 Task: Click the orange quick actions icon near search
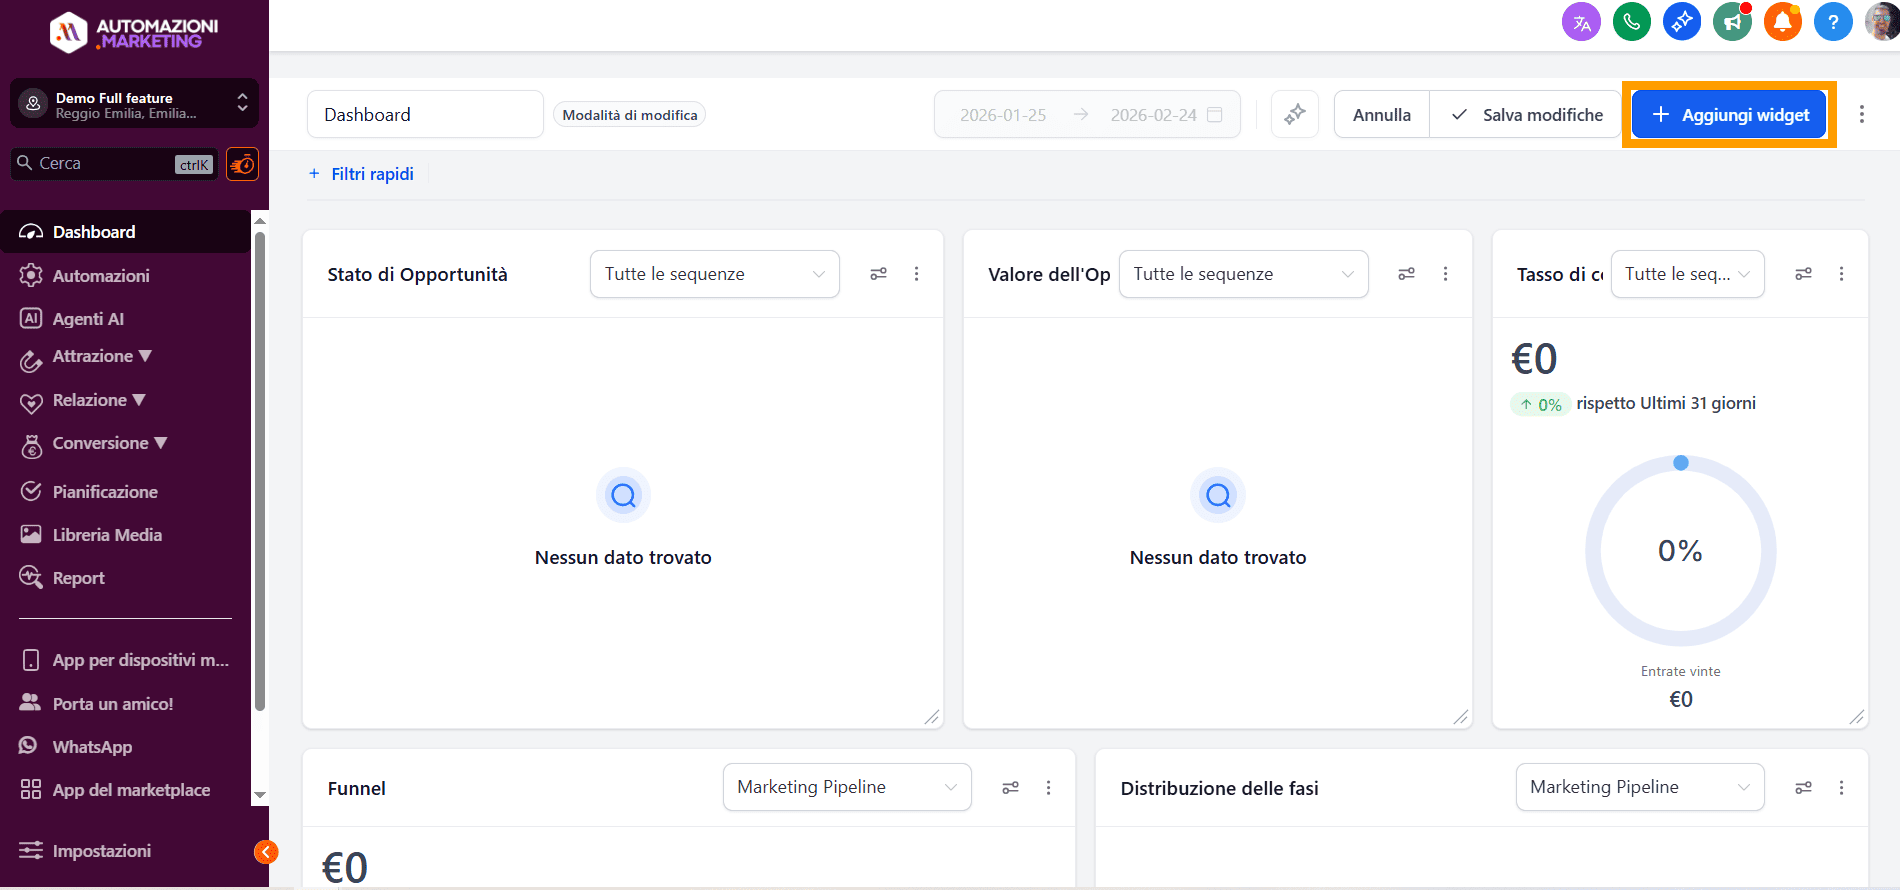click(242, 164)
